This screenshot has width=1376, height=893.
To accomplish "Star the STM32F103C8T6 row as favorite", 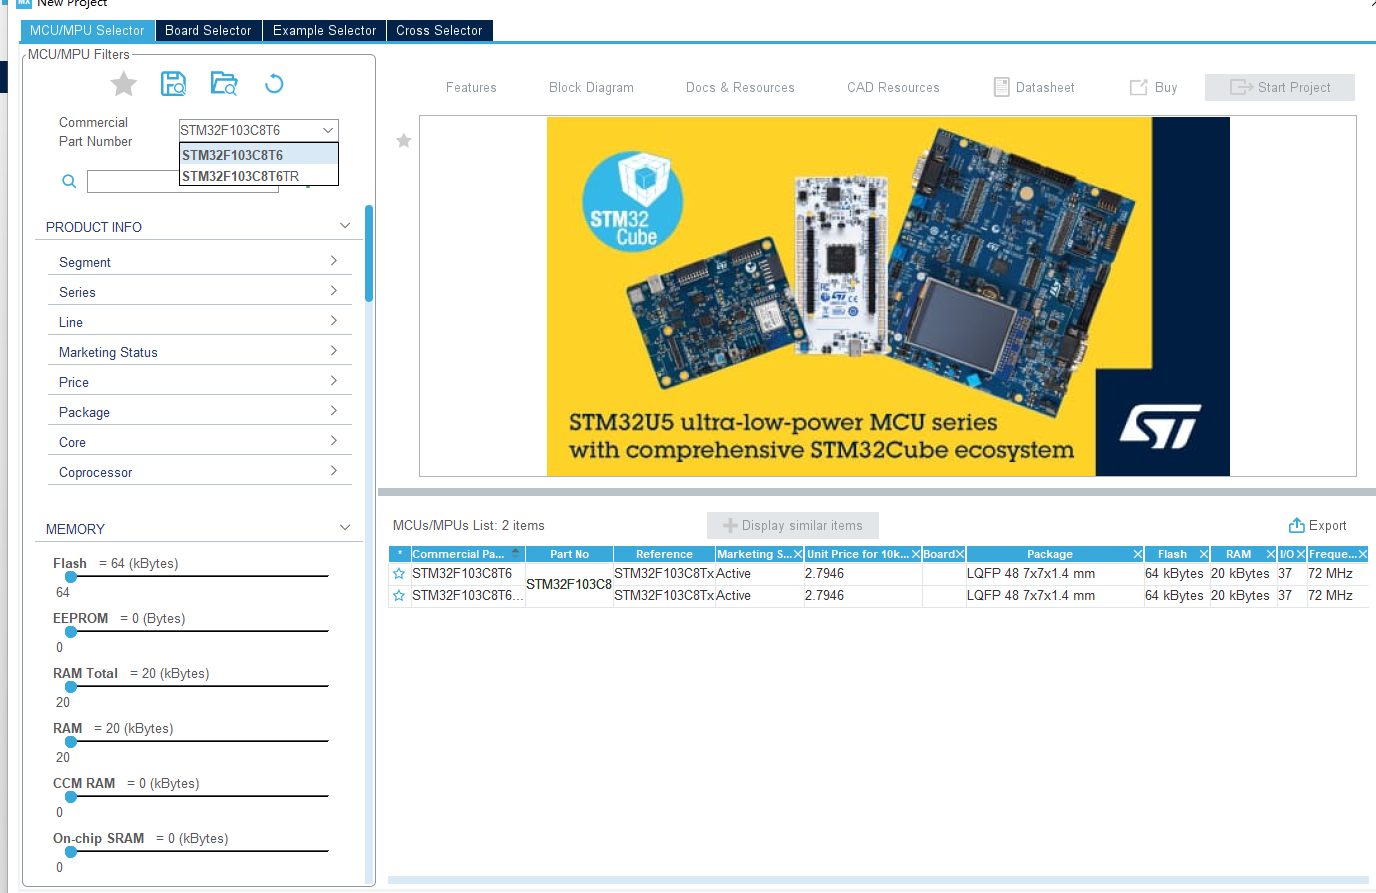I will (399, 574).
